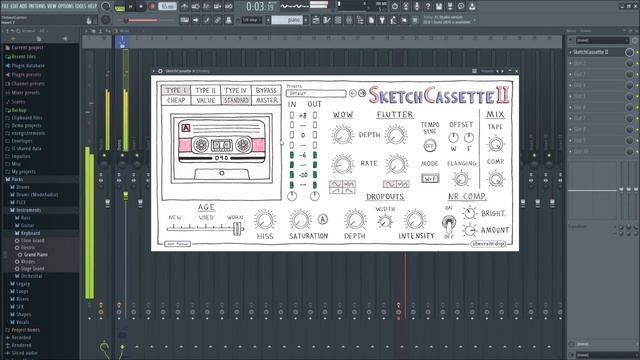Screen dimensions: 640x360
Task: Click the FL Studio play button
Action: (x=131, y=7)
